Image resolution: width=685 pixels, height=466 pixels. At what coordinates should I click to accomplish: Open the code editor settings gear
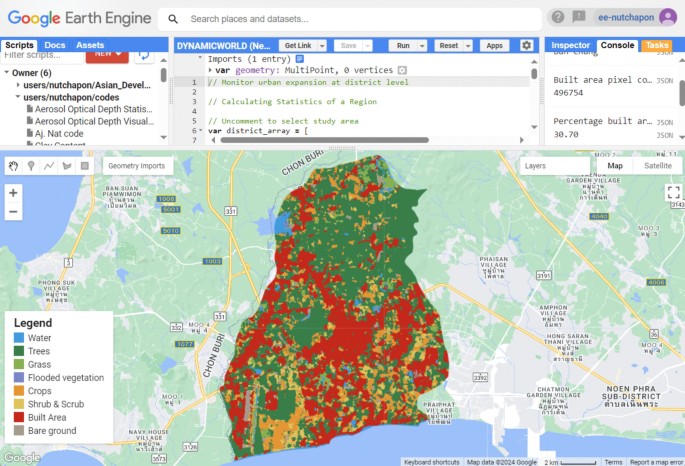(x=527, y=45)
